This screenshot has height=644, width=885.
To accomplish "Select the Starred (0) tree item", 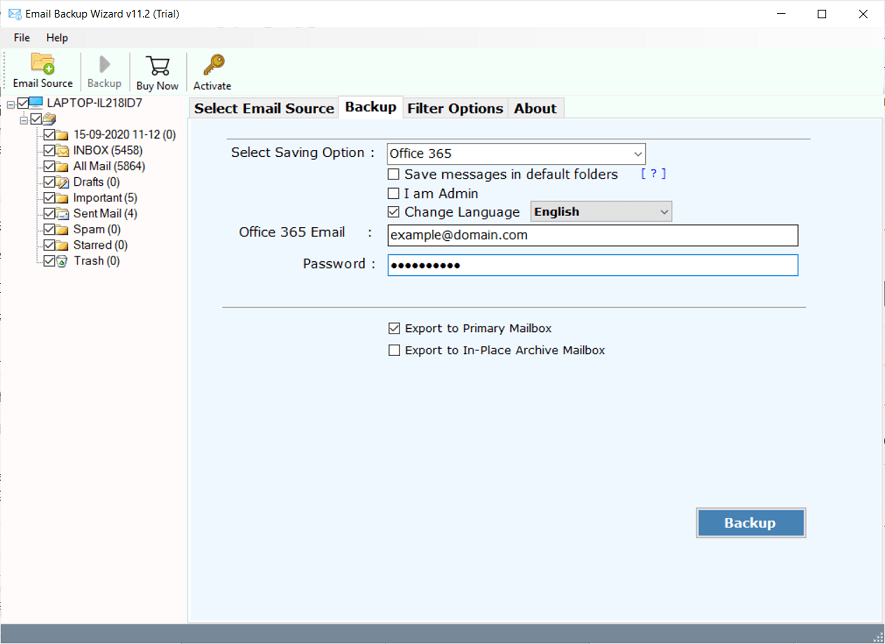I will point(100,246).
